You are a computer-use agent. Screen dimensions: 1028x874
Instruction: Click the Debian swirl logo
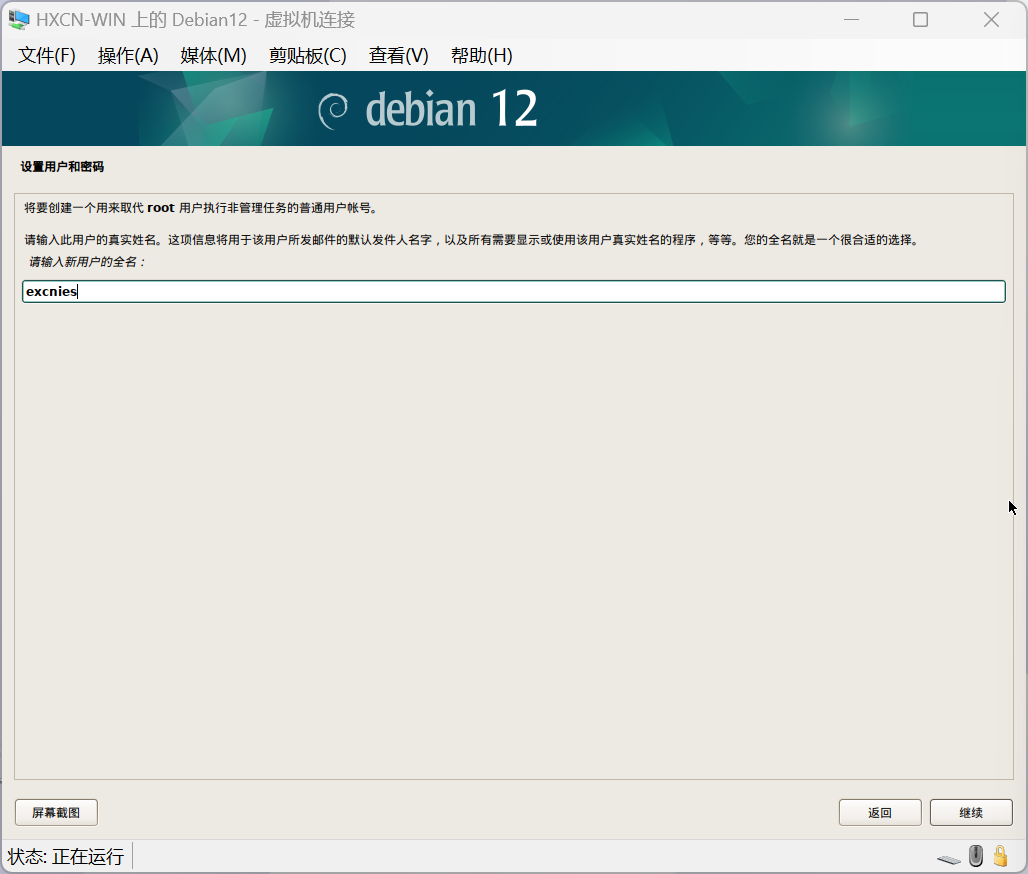click(x=333, y=111)
